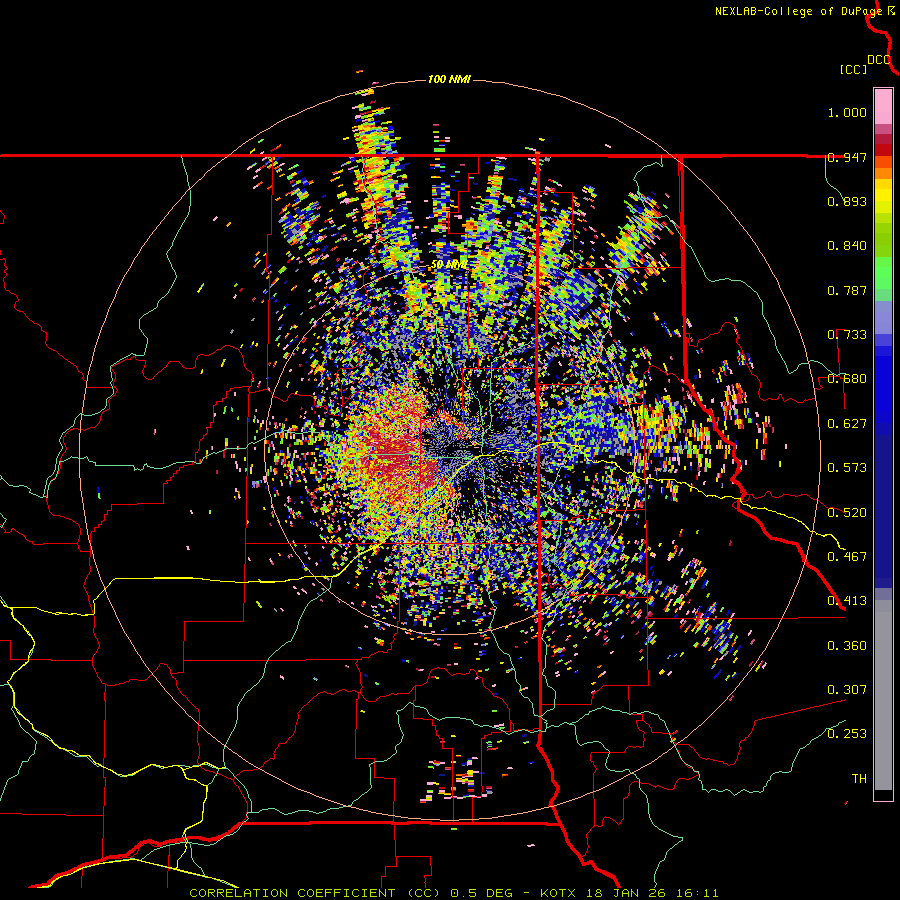Click the 16:11 timestamp in the caption
Viewport: 900px width, 900px height.
click(x=696, y=893)
